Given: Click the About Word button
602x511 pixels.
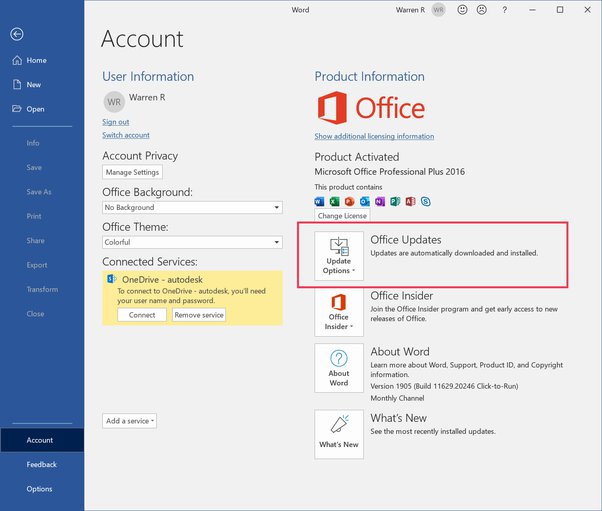Looking at the screenshot, I should [x=339, y=368].
